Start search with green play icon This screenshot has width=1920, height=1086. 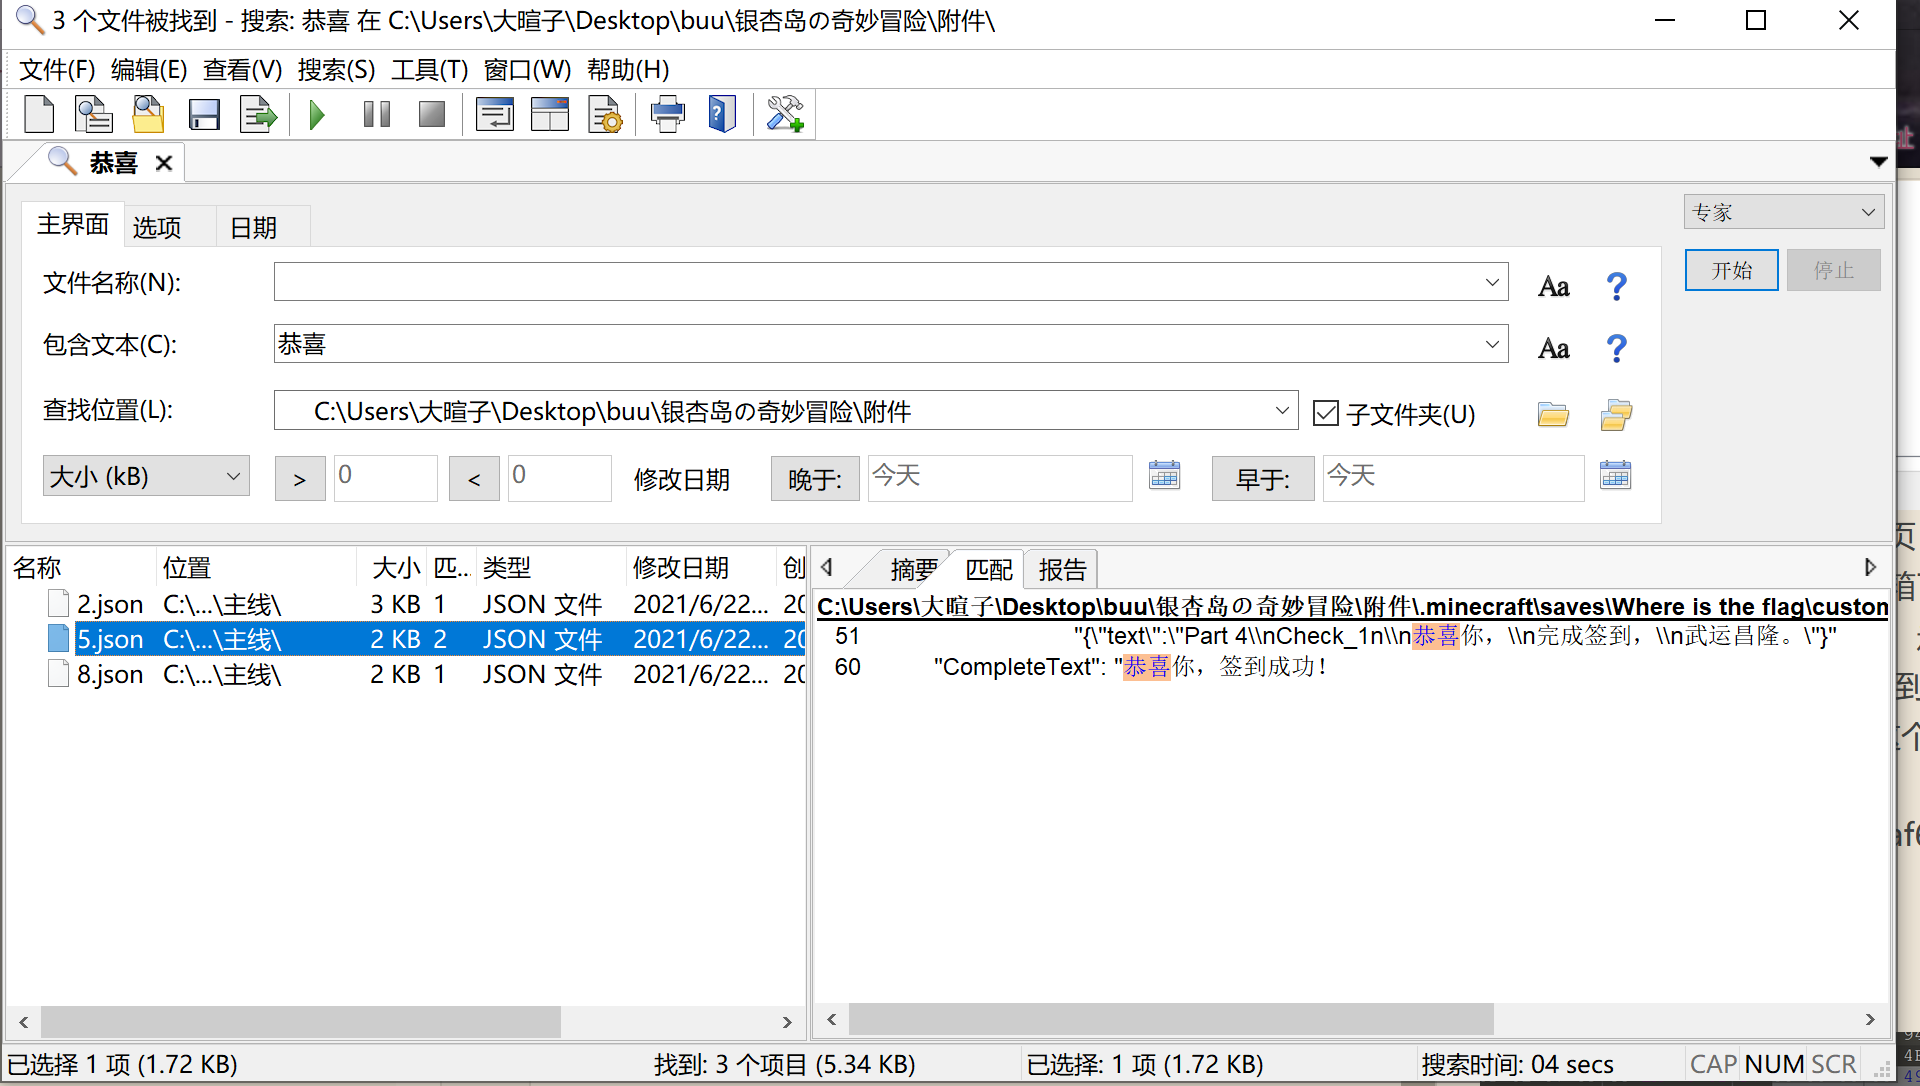(317, 115)
